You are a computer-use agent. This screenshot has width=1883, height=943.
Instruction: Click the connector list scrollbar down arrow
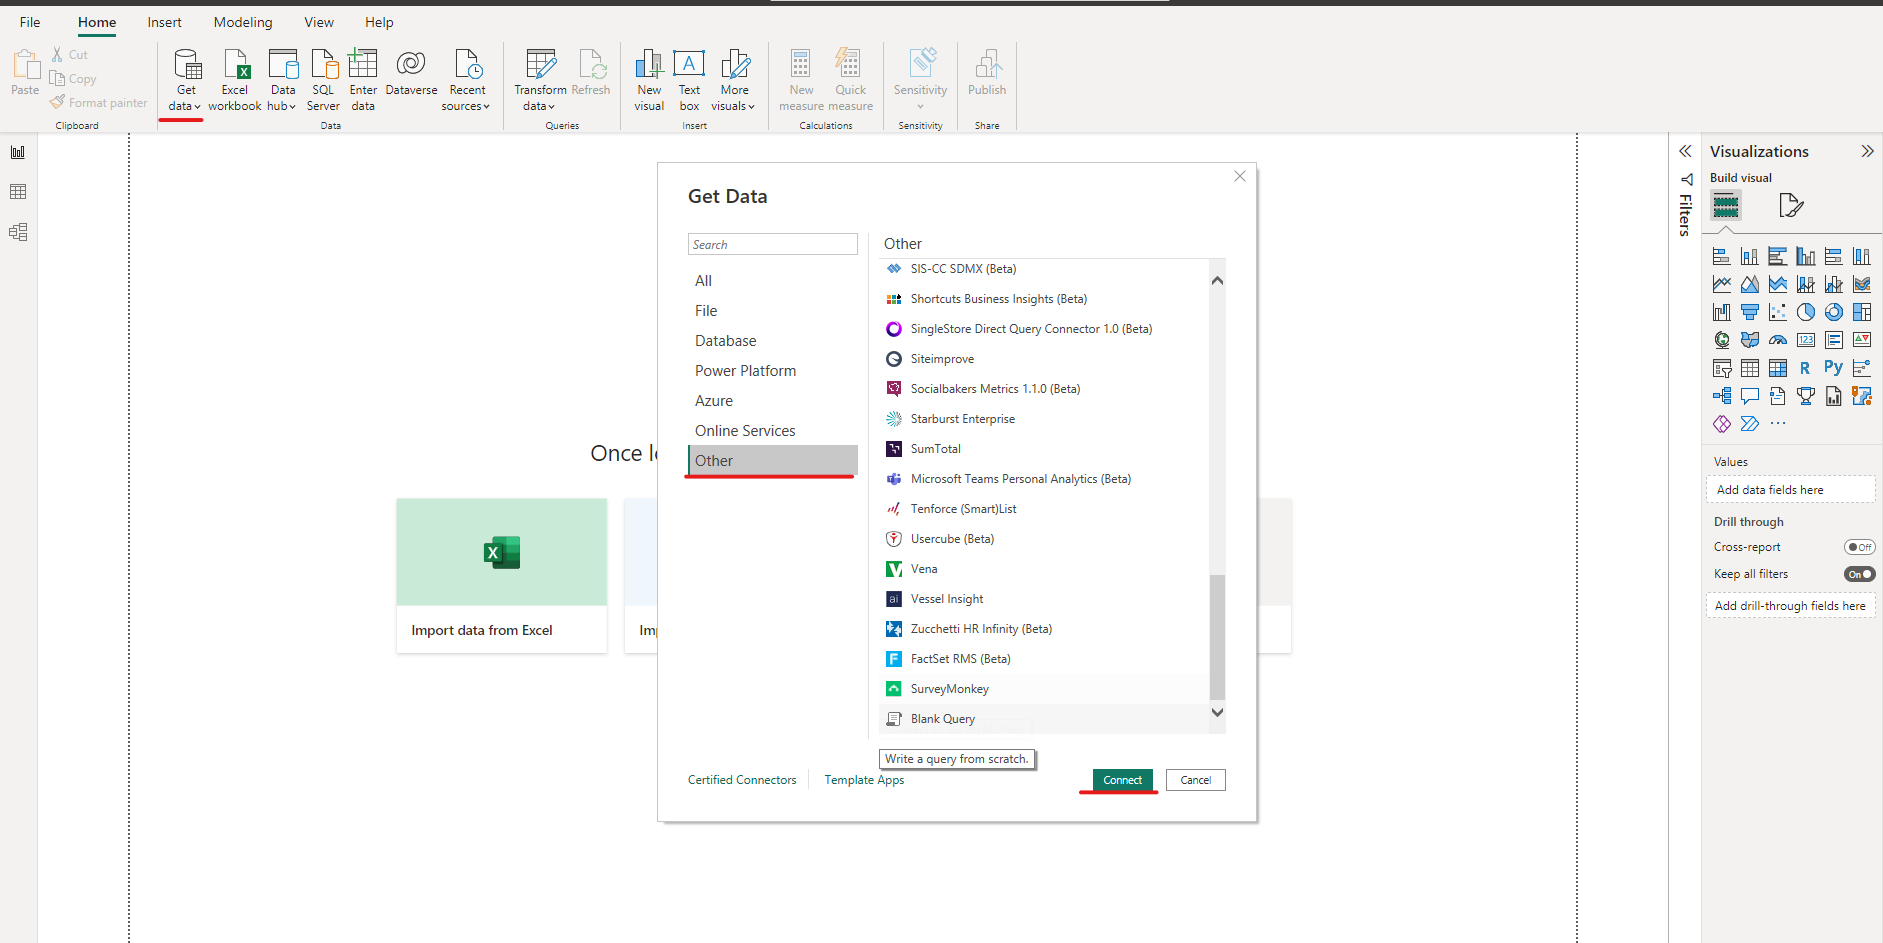(x=1217, y=713)
